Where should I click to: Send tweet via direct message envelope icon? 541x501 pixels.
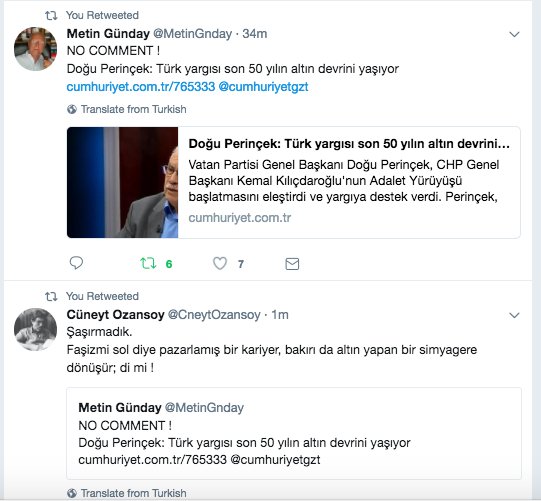pos(292,264)
